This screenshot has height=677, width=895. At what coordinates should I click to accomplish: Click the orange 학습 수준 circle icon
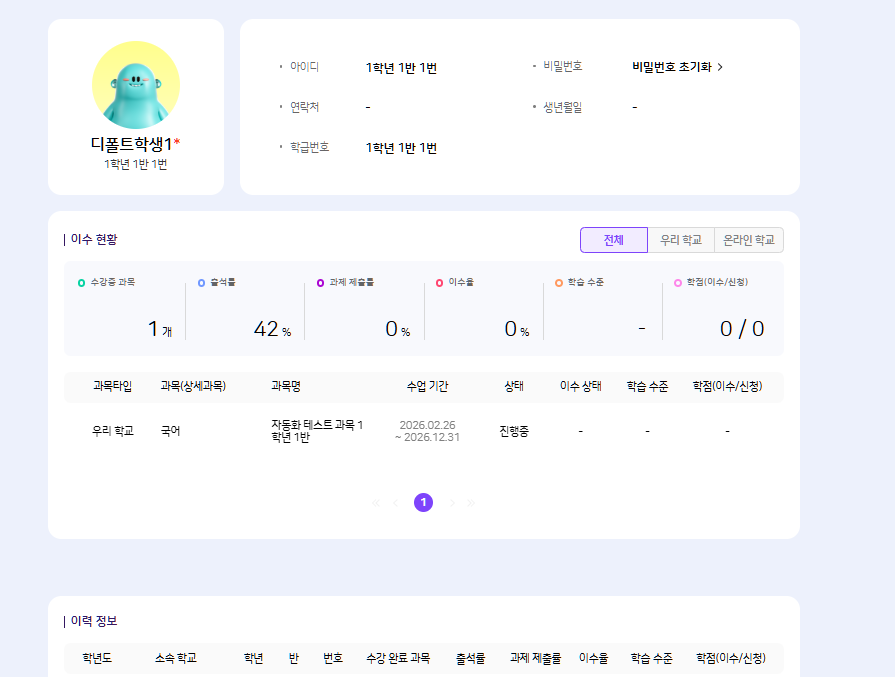[x=558, y=283]
